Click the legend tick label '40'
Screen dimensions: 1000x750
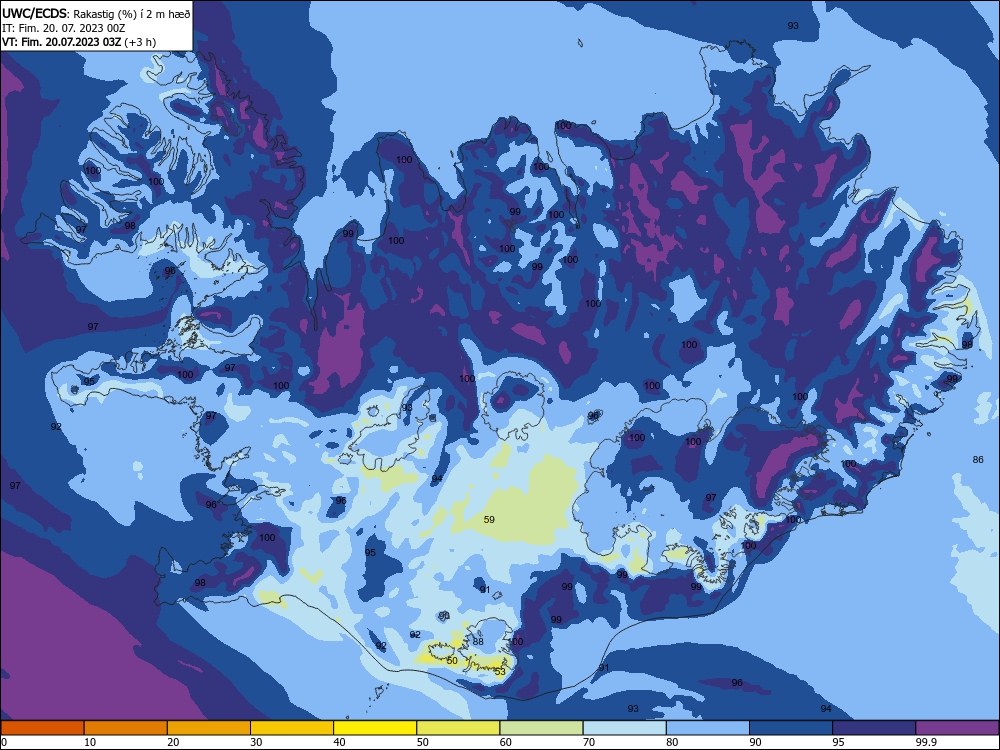pyautogui.click(x=339, y=742)
